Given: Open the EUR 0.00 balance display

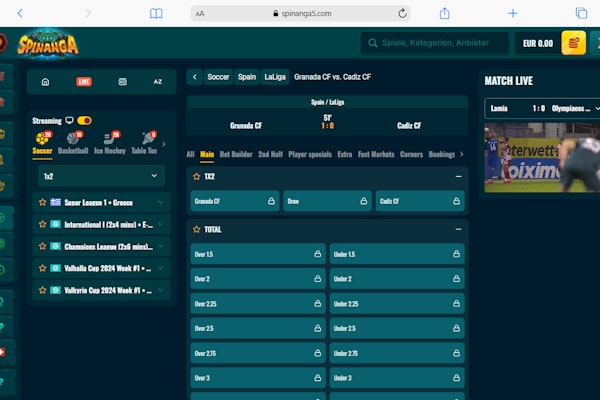Looking at the screenshot, I should pos(538,43).
